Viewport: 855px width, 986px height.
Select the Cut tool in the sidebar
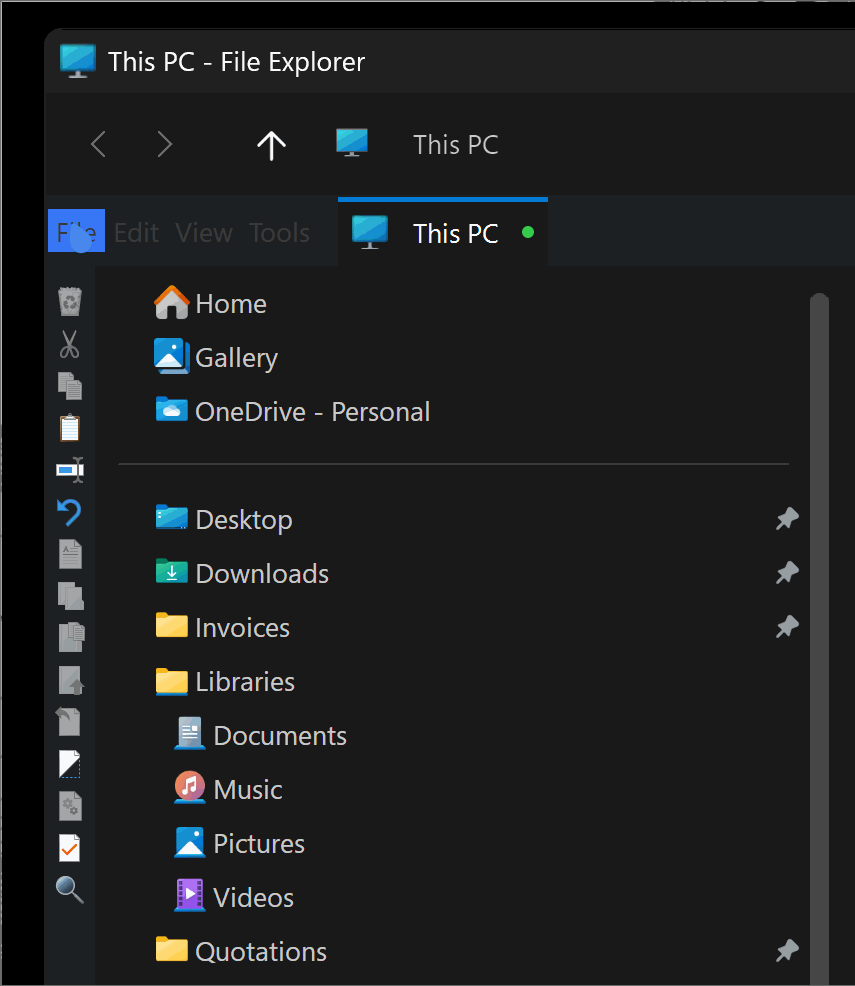(70, 343)
